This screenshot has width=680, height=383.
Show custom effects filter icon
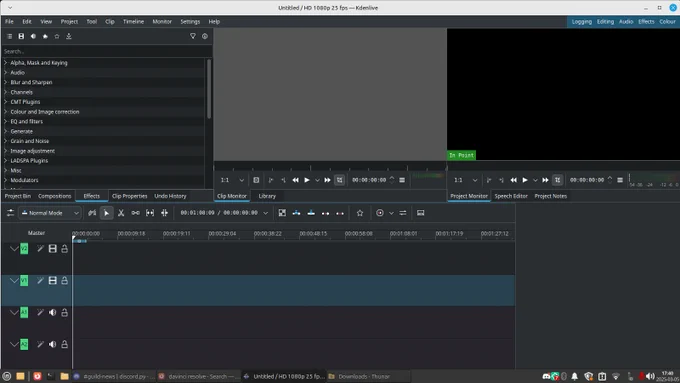tap(45, 36)
